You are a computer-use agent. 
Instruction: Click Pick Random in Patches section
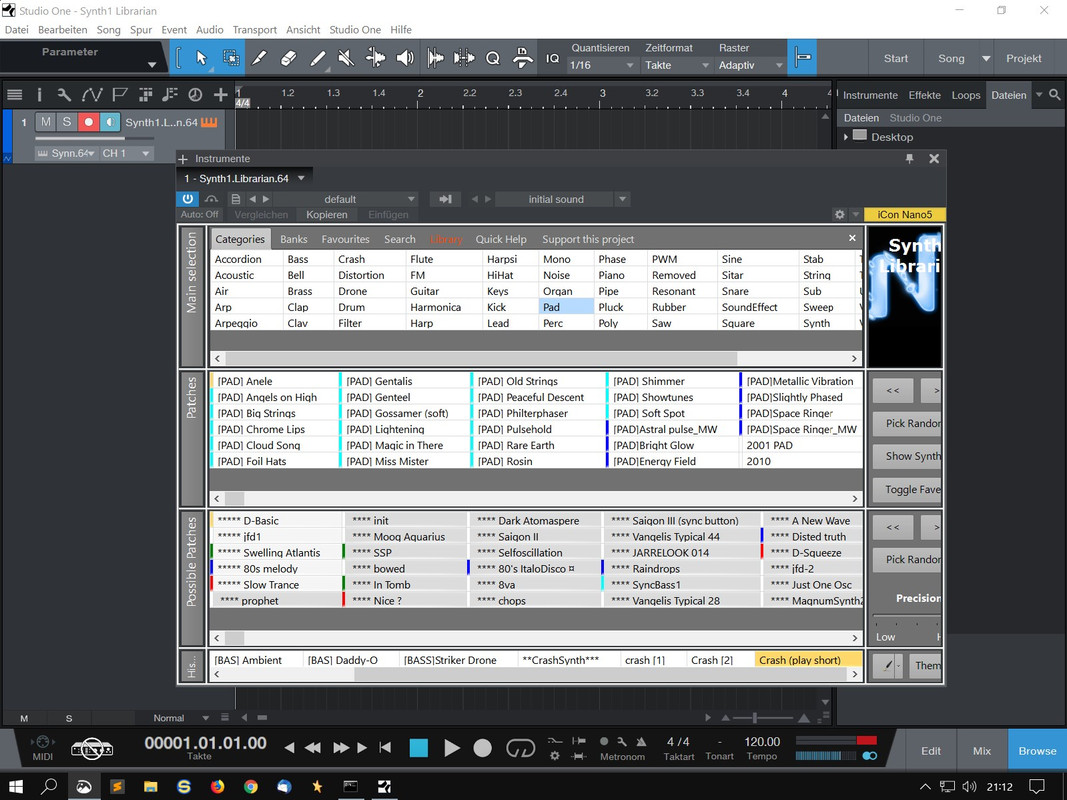[907, 423]
